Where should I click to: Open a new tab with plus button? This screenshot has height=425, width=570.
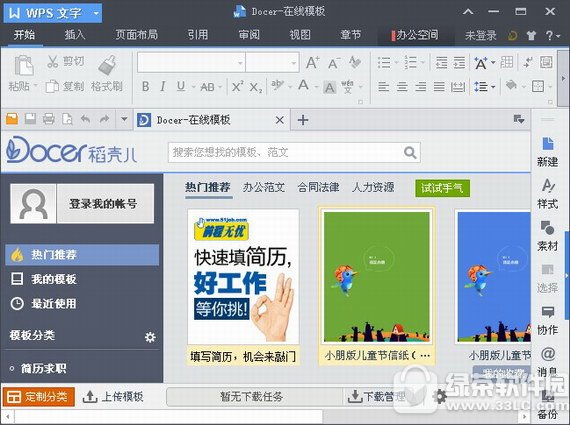303,120
